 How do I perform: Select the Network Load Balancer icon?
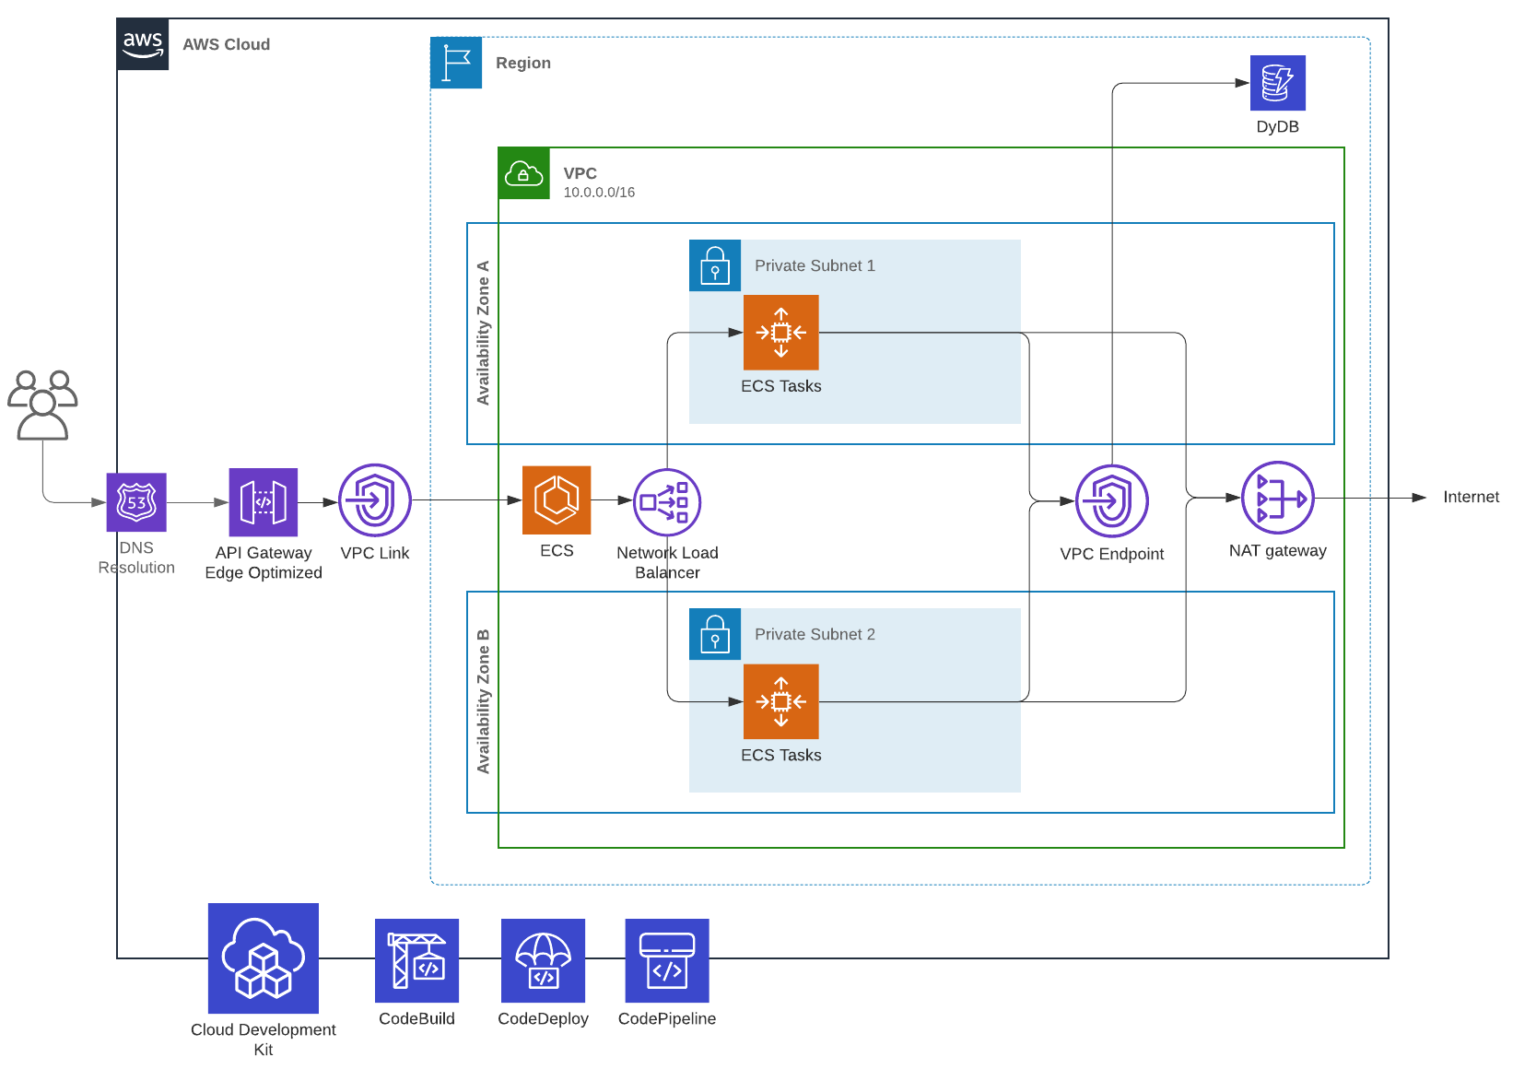pyautogui.click(x=667, y=502)
